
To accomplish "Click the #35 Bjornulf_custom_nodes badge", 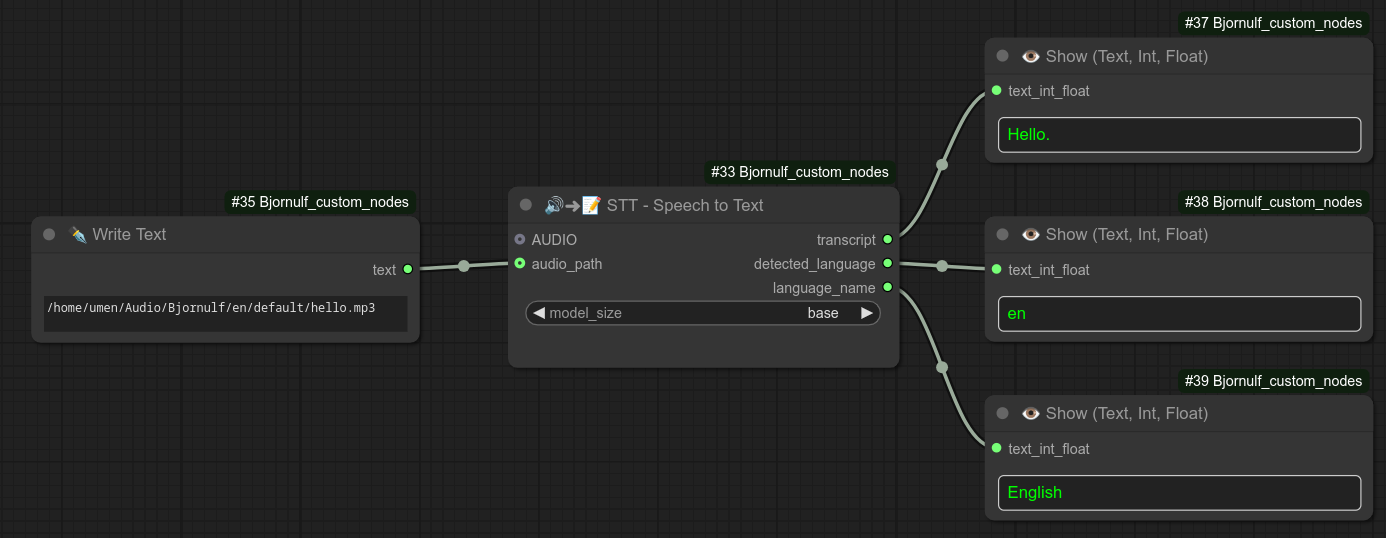I will tap(319, 202).
